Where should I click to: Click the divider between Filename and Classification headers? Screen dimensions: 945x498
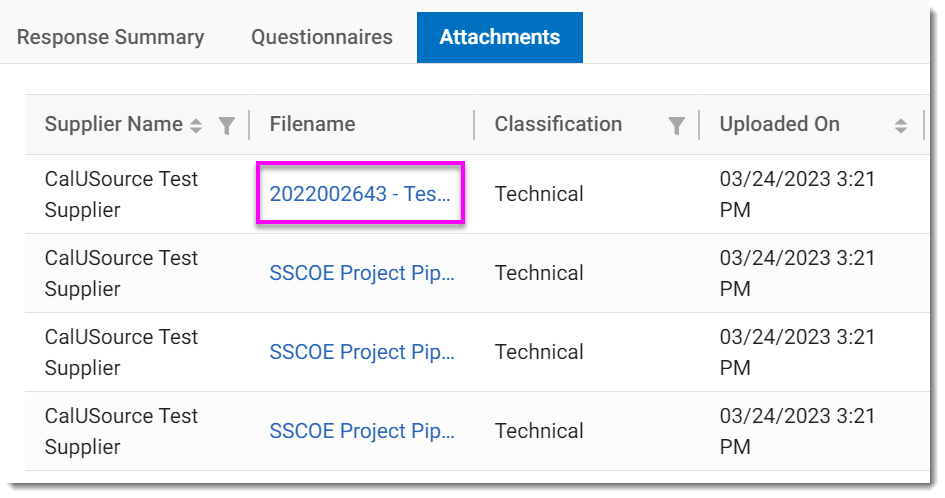(x=474, y=125)
